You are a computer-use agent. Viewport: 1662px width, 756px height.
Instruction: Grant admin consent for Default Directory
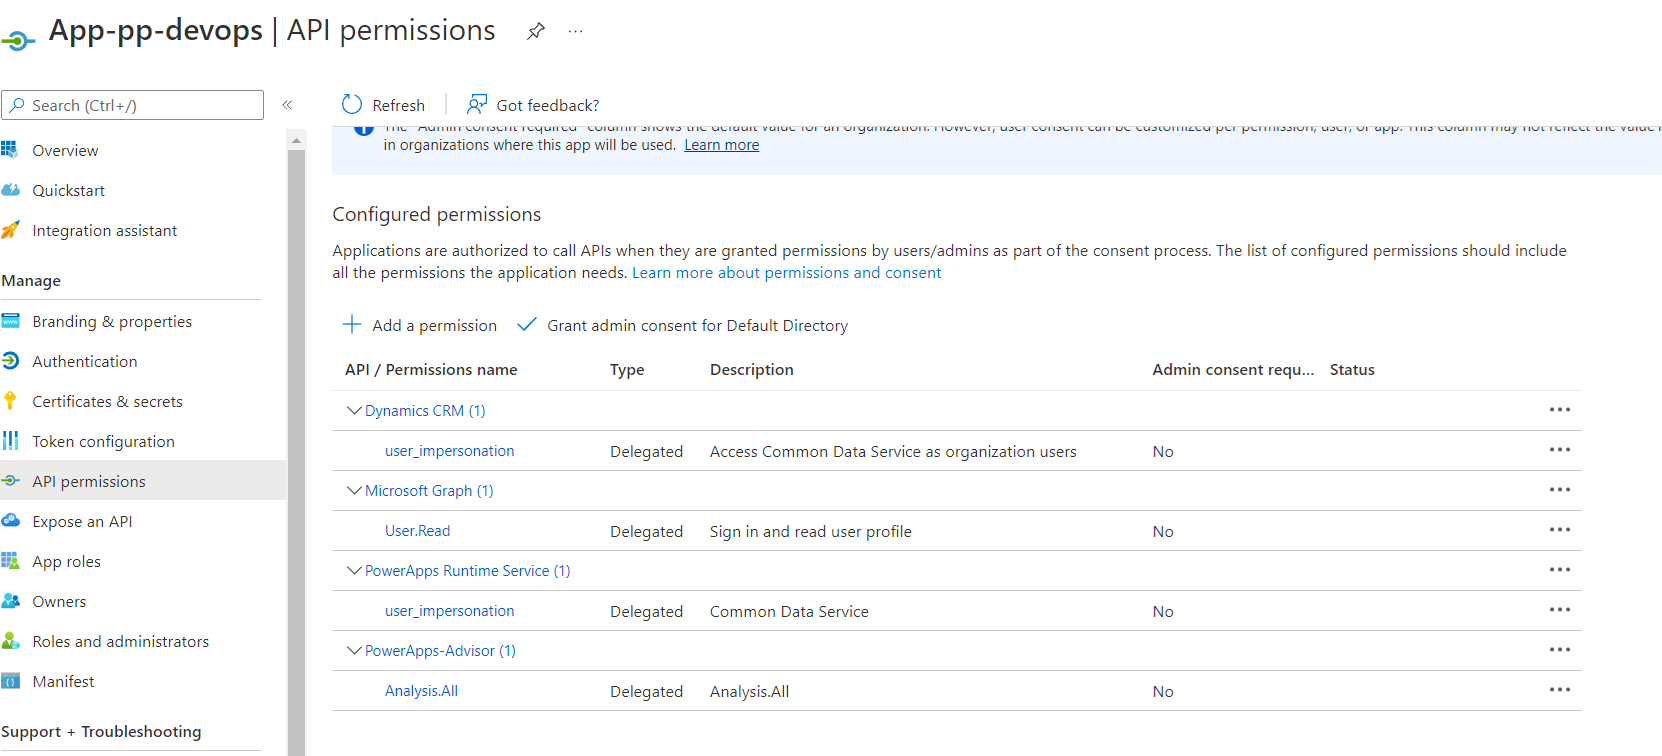click(683, 325)
